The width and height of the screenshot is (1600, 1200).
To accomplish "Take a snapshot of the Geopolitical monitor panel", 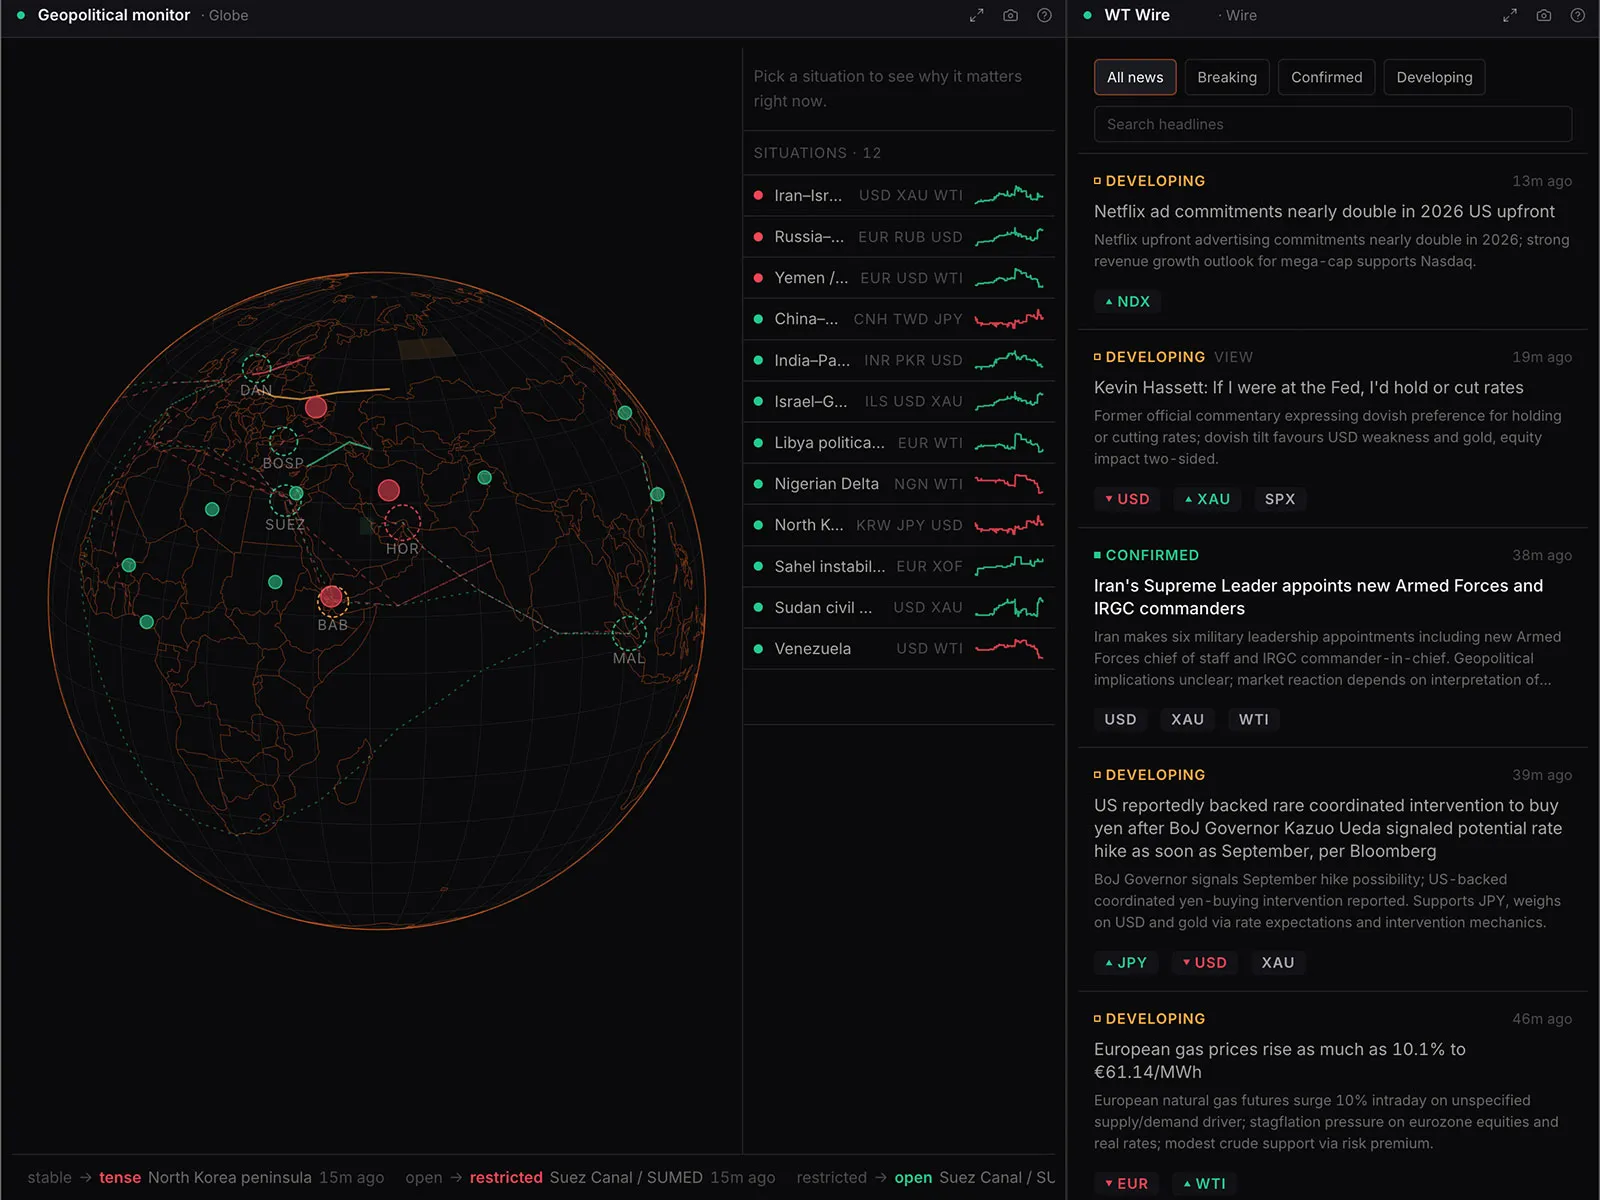I will [x=1011, y=15].
